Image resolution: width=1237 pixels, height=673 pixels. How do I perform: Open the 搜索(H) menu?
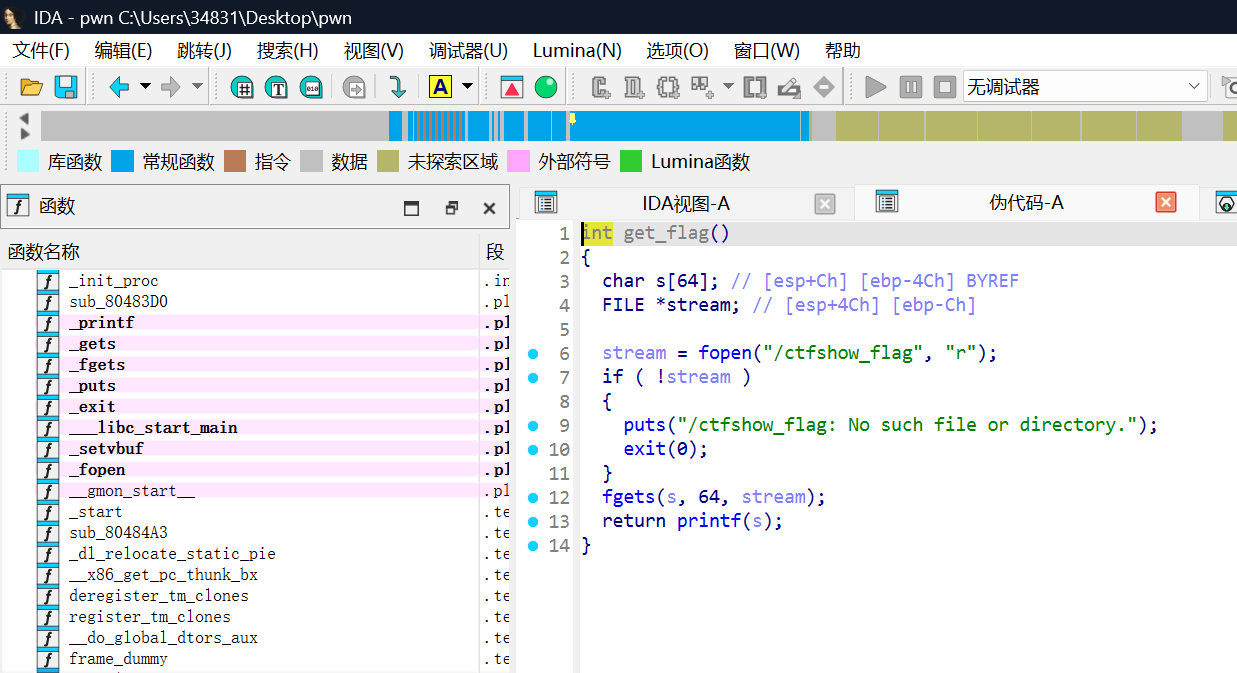pos(288,50)
